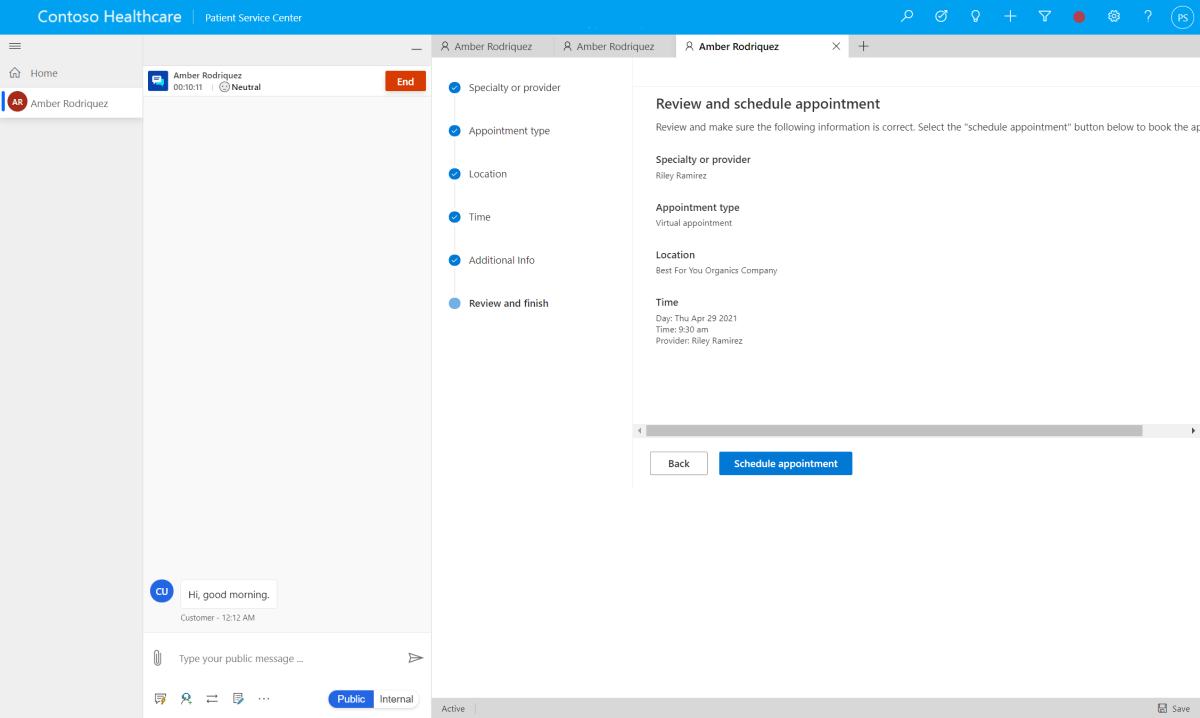
Task: Click Patient Service Center app name
Action: click(x=254, y=18)
